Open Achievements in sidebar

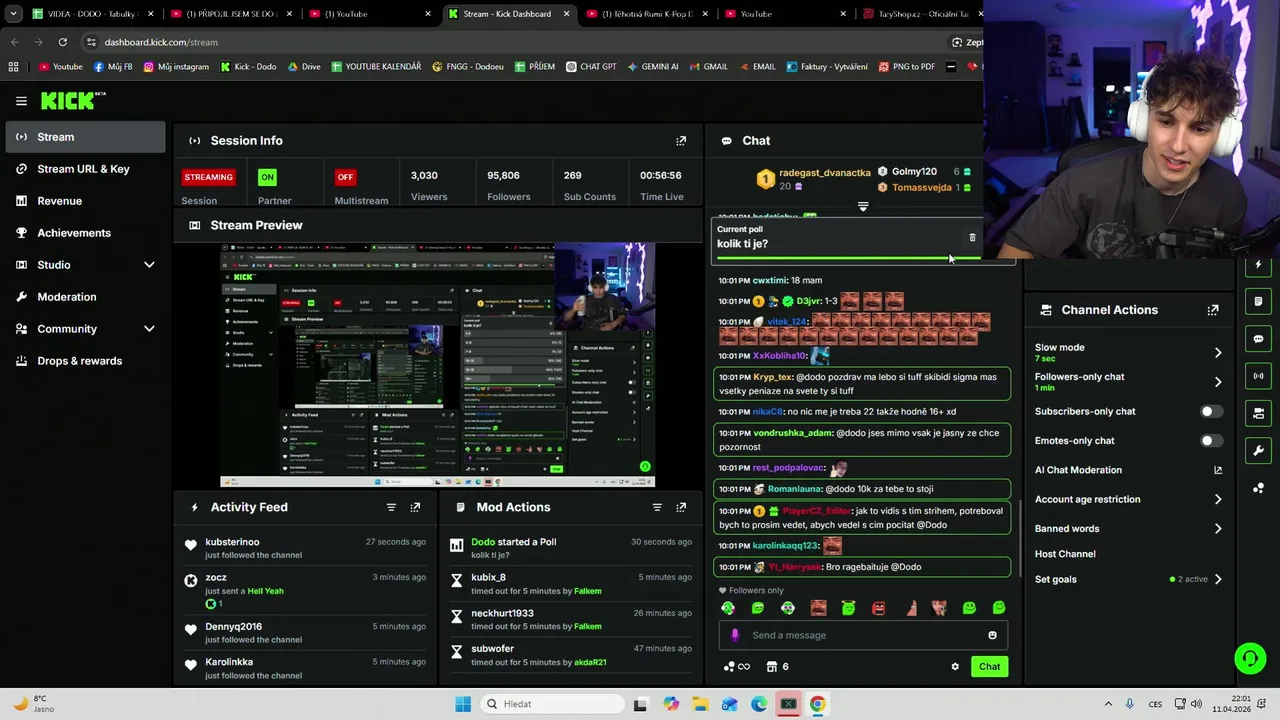tap(85, 233)
